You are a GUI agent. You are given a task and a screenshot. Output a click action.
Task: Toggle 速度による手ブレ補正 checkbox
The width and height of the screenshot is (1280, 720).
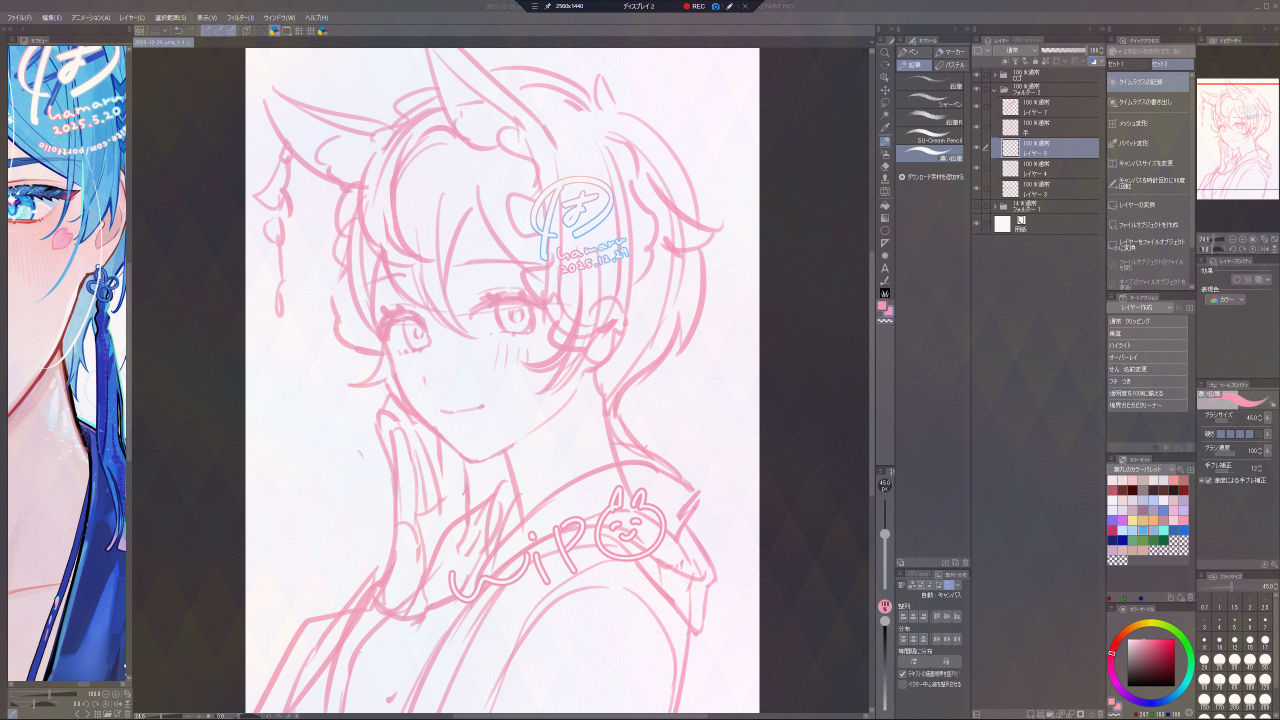point(1203,480)
